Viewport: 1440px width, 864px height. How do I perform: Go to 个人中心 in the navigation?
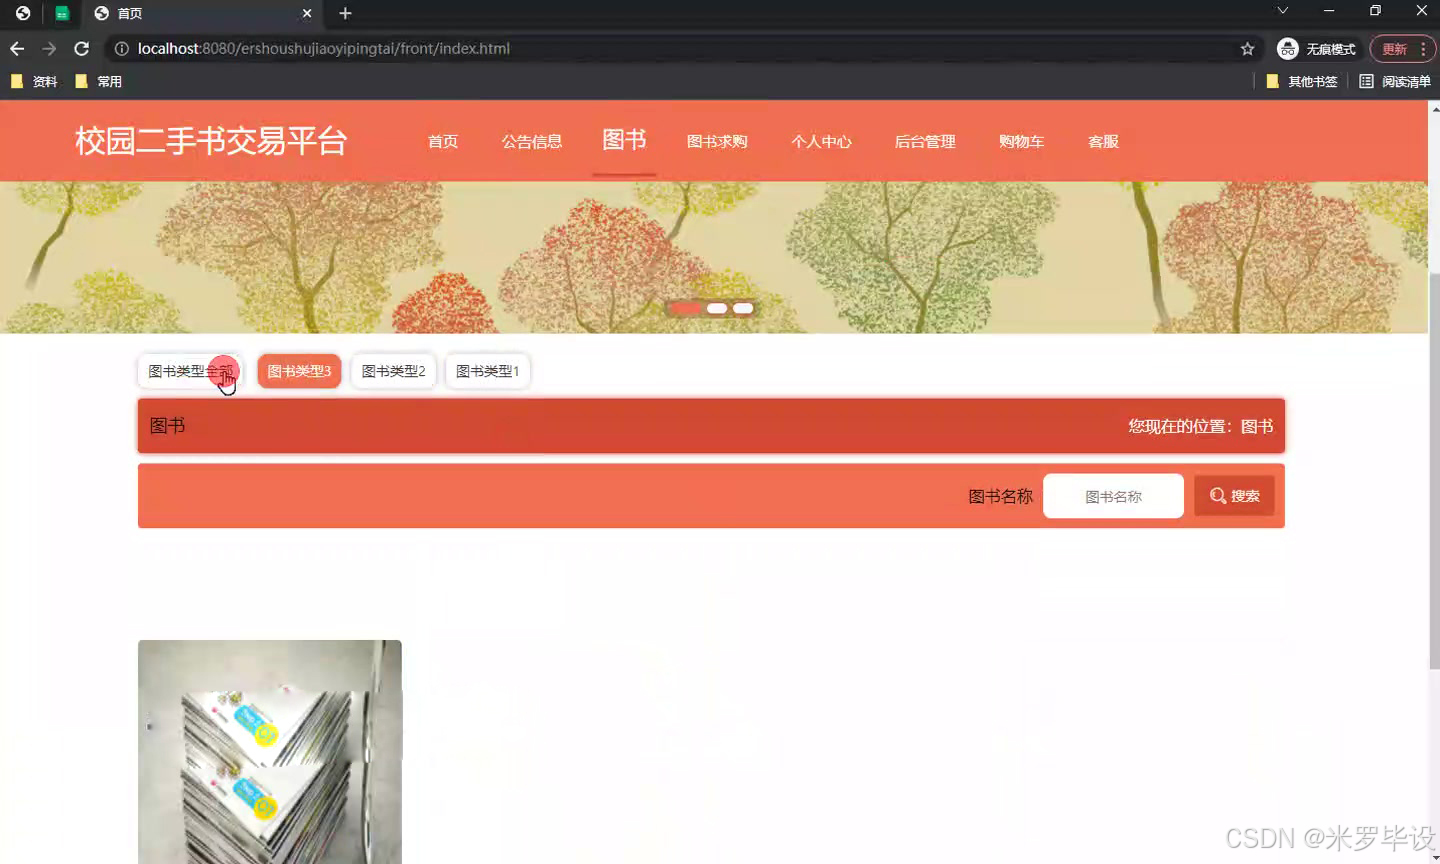pyautogui.click(x=821, y=141)
